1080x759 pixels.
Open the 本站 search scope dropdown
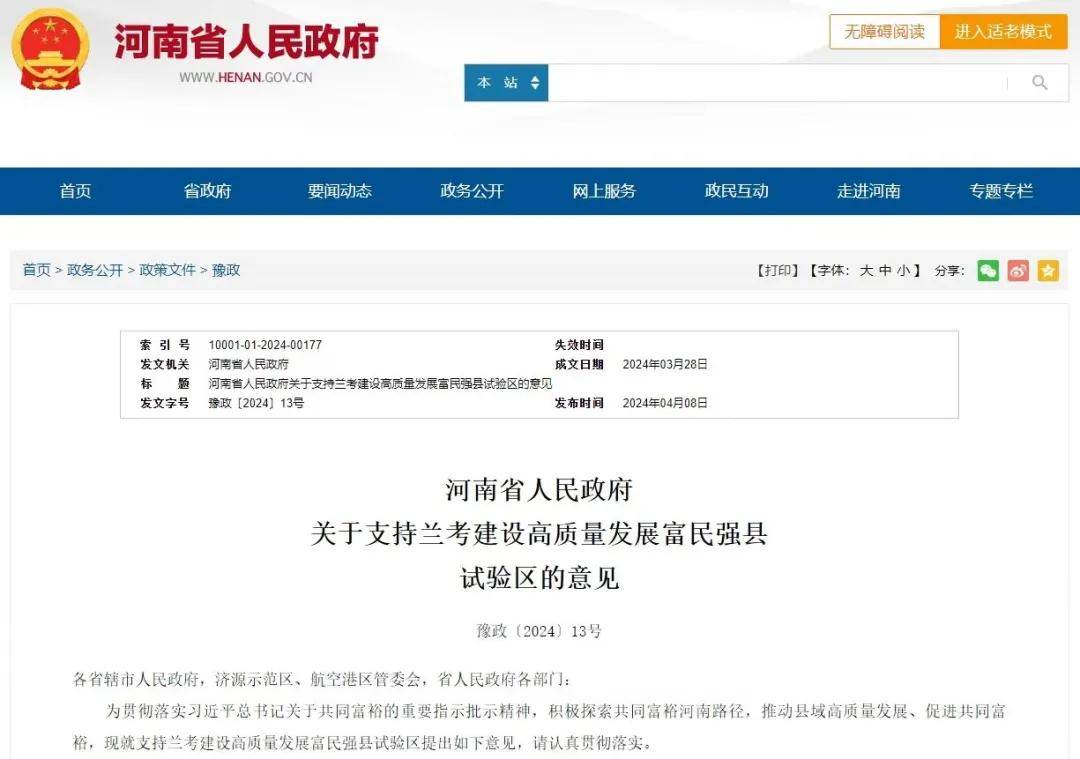[506, 83]
